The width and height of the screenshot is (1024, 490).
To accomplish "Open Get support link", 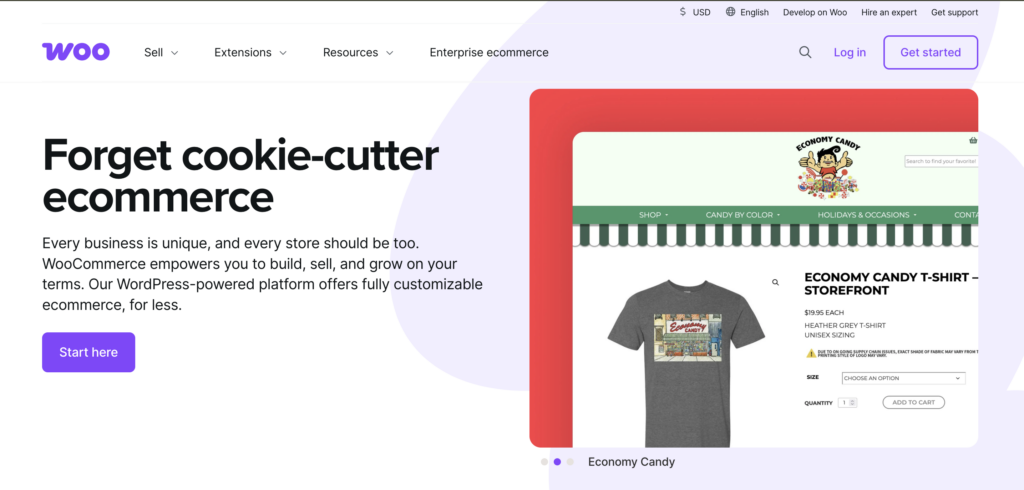I will tap(955, 12).
